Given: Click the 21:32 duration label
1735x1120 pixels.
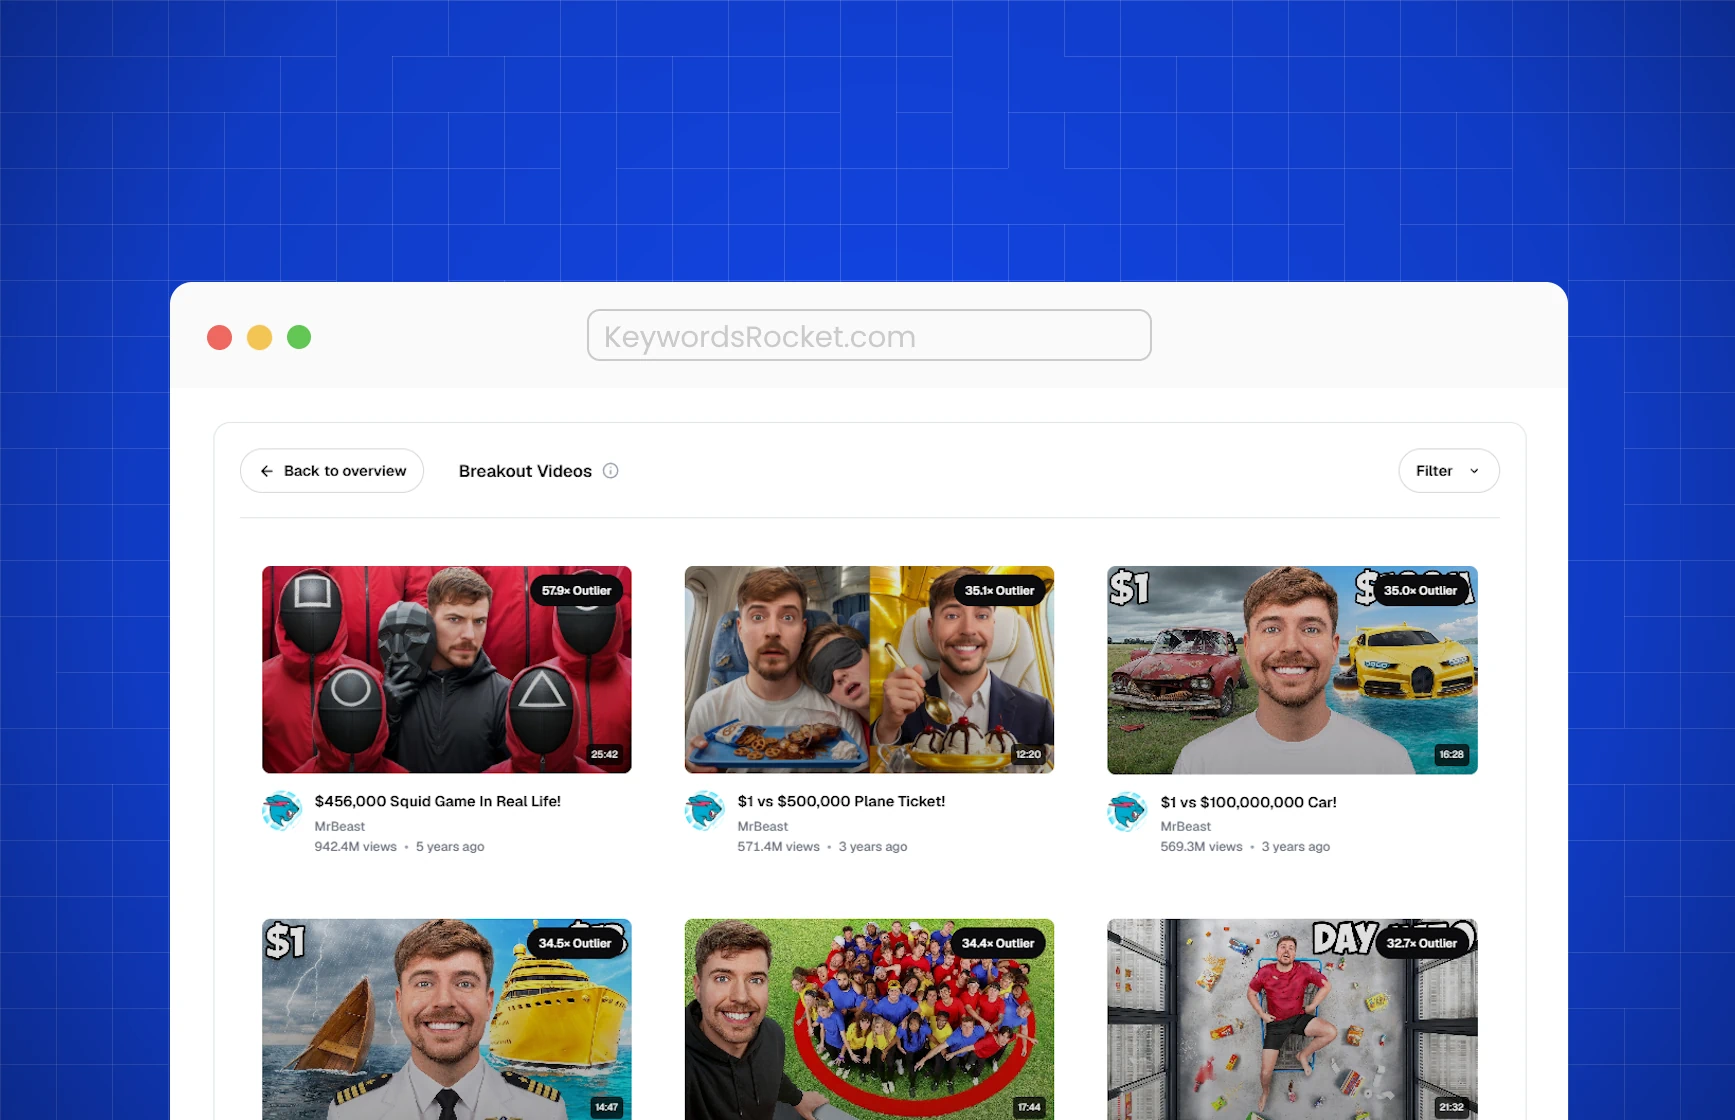Looking at the screenshot, I should coord(1451,1107).
